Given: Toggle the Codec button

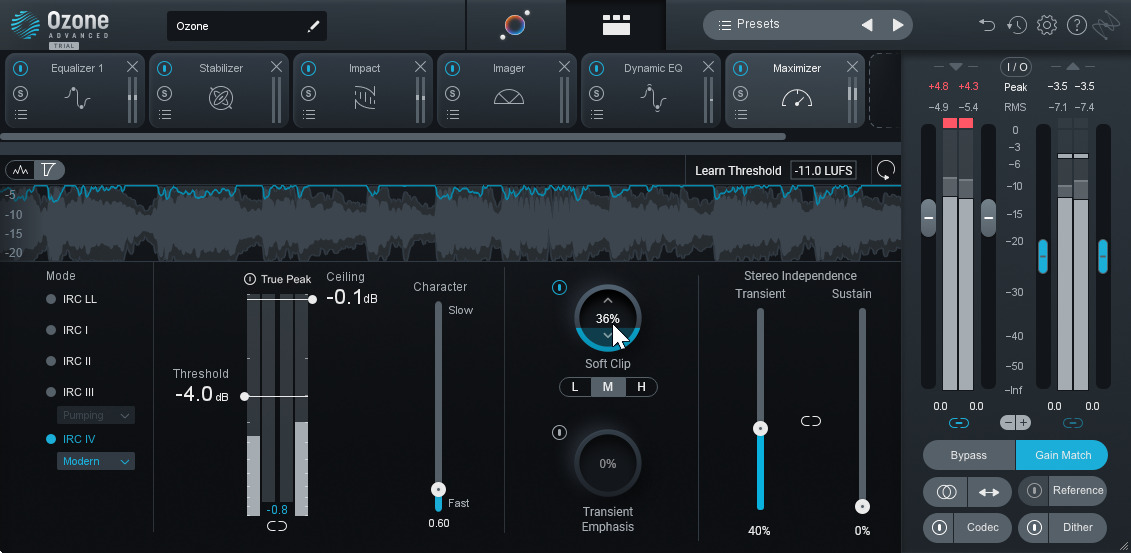Looking at the screenshot, I should click(967, 527).
